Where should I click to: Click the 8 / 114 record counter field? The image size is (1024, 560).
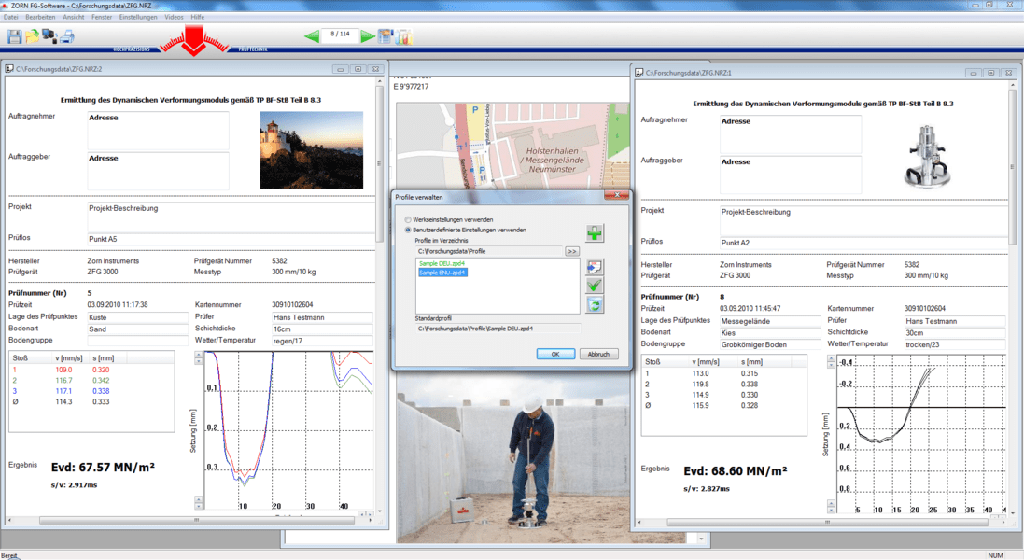coord(340,35)
